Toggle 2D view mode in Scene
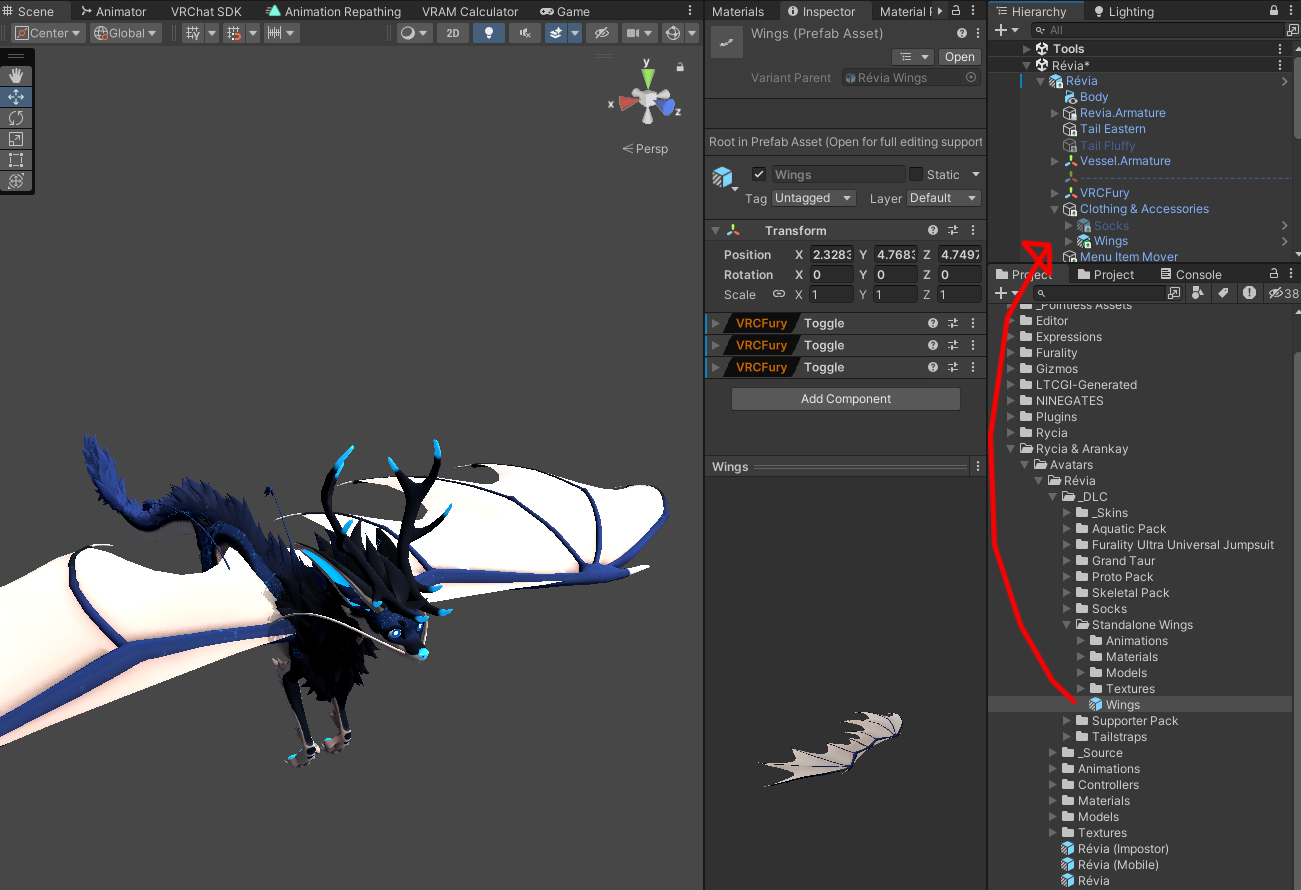The width and height of the screenshot is (1301, 890). 453,33
